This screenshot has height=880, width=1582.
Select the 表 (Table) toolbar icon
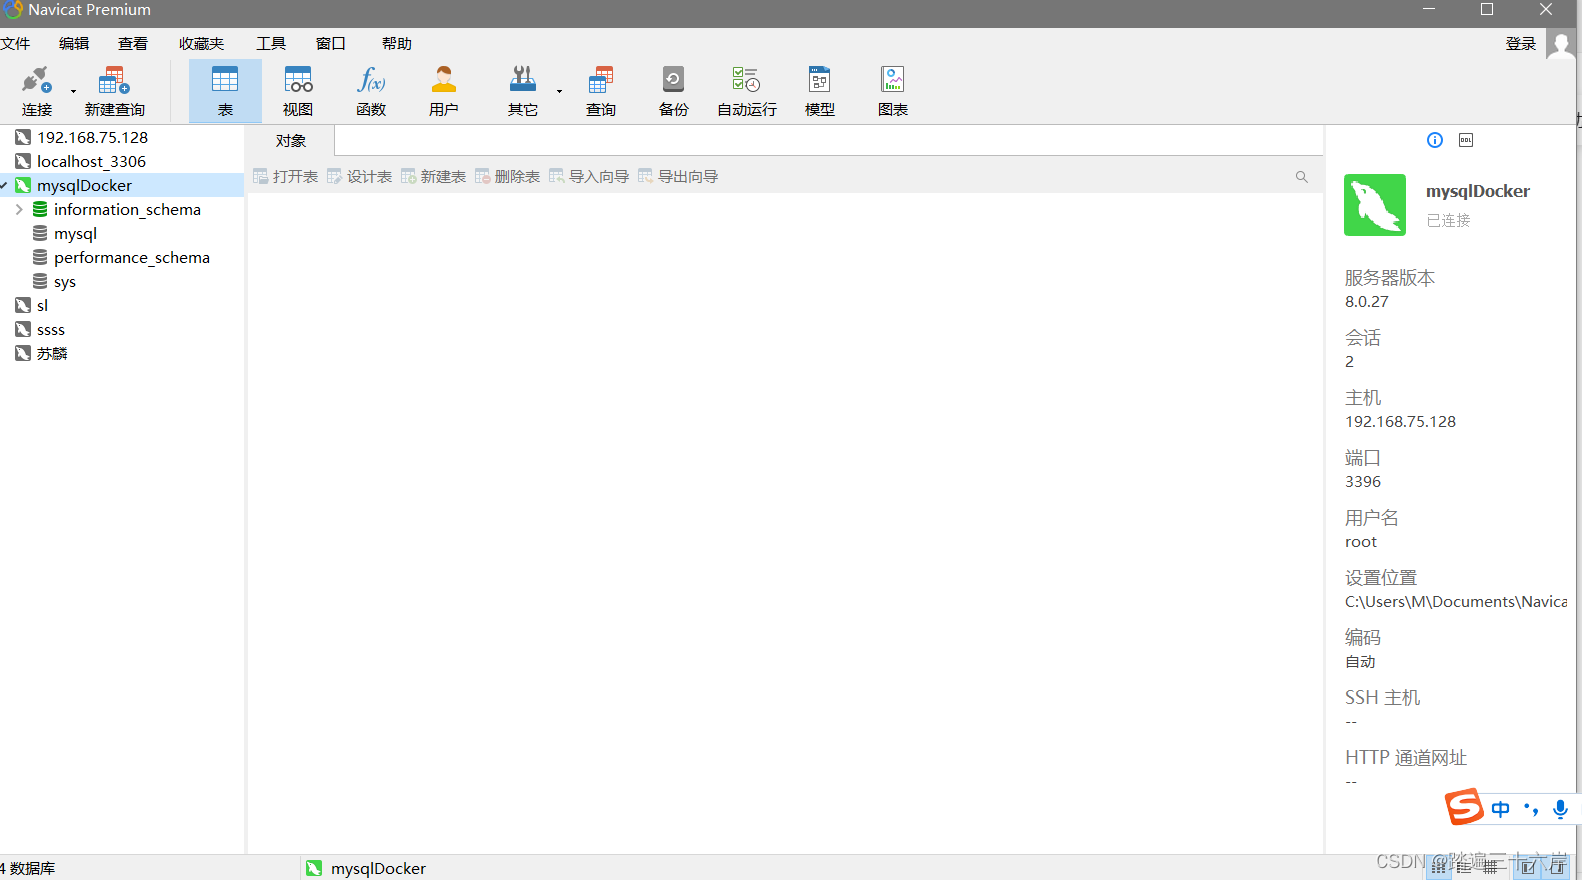coord(225,91)
